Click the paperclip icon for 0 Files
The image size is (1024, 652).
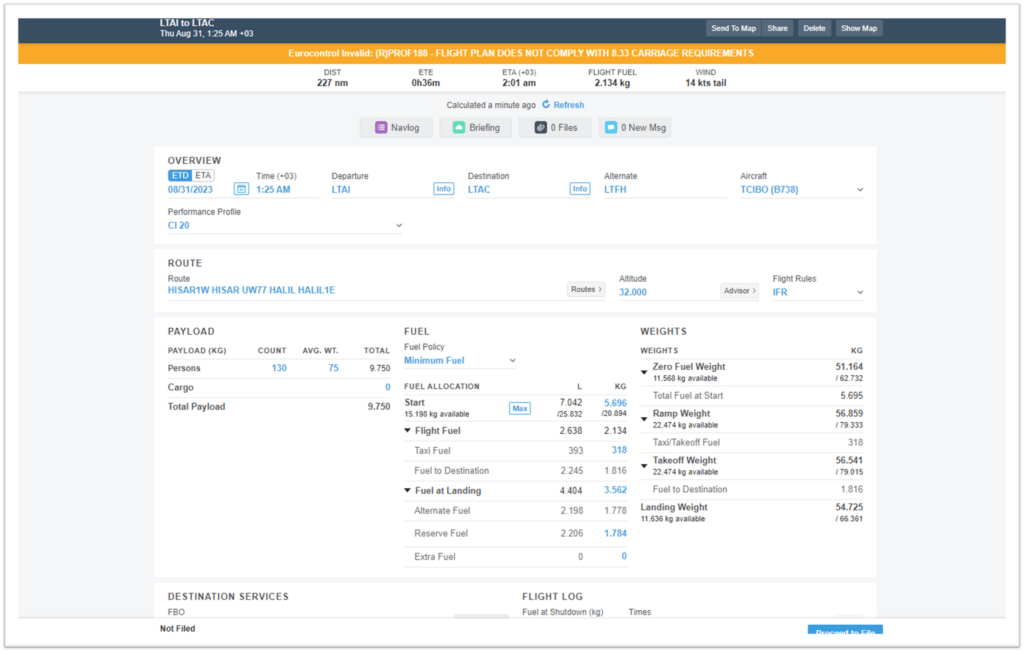coord(541,127)
